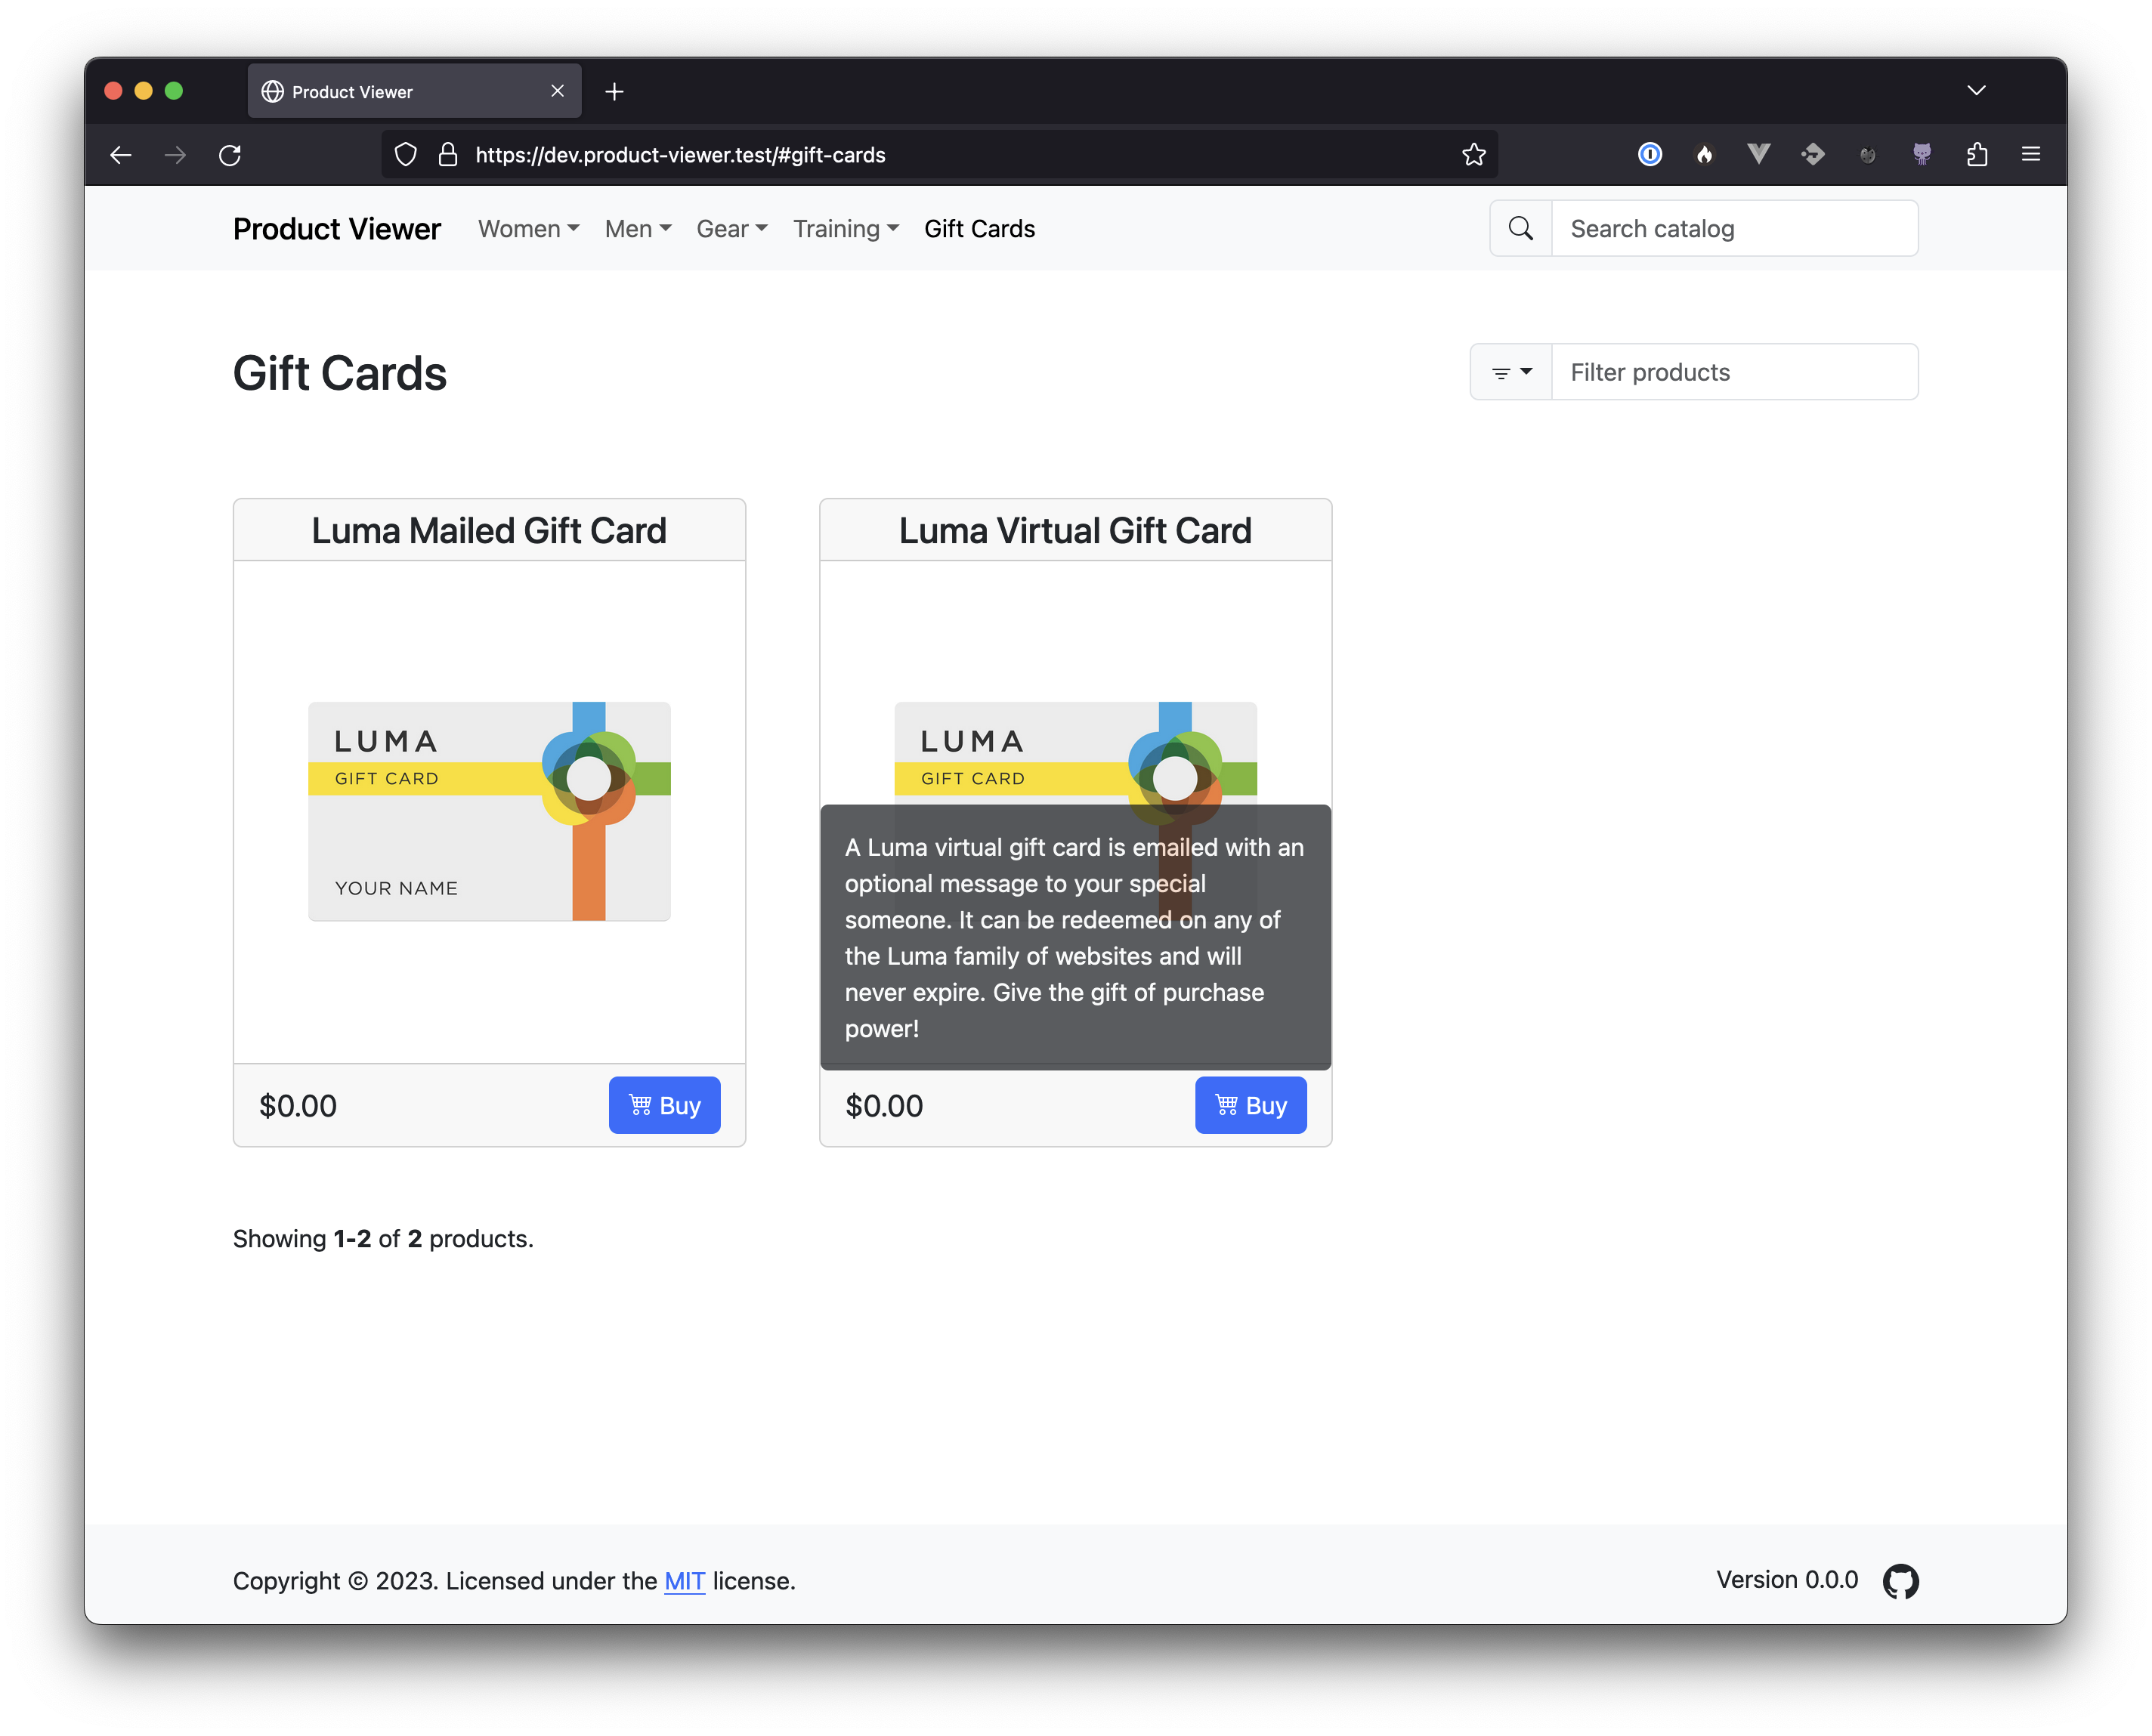Viewport: 2152px width, 1736px height.
Task: Expand the Training dropdown menu
Action: pyautogui.click(x=845, y=229)
